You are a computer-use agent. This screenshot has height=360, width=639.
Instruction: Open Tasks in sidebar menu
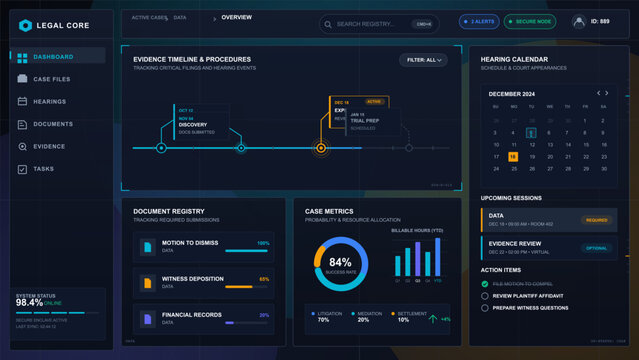(x=57, y=169)
